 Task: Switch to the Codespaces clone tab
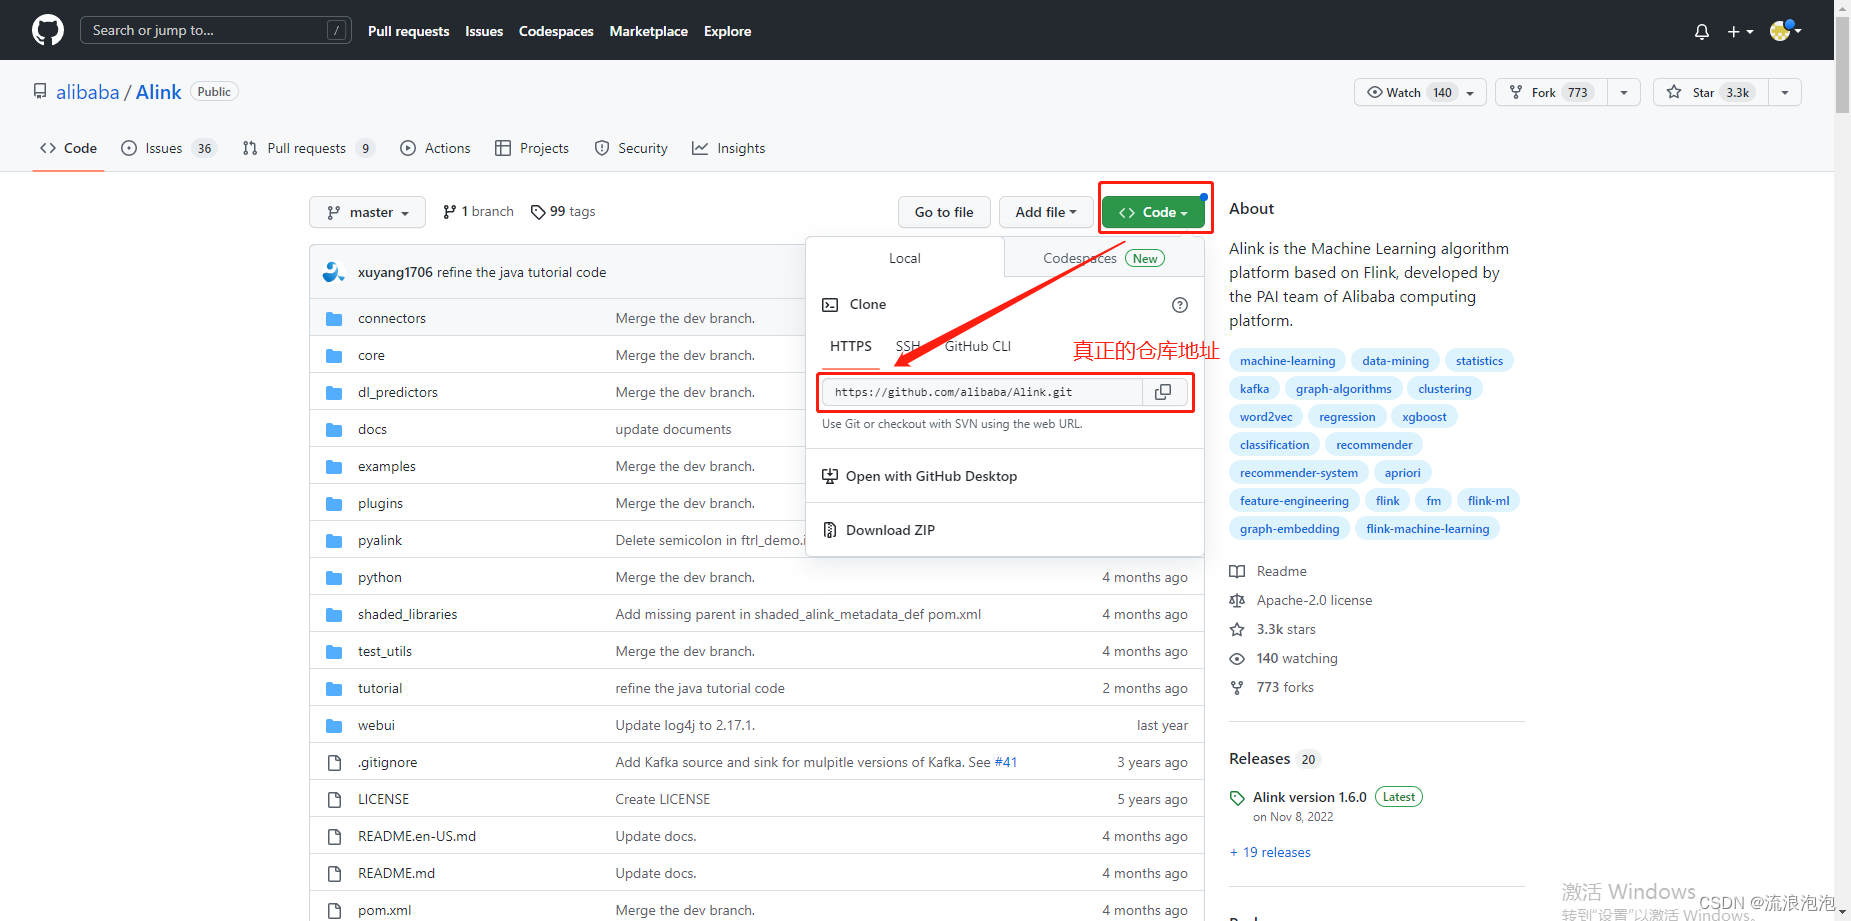point(1104,258)
